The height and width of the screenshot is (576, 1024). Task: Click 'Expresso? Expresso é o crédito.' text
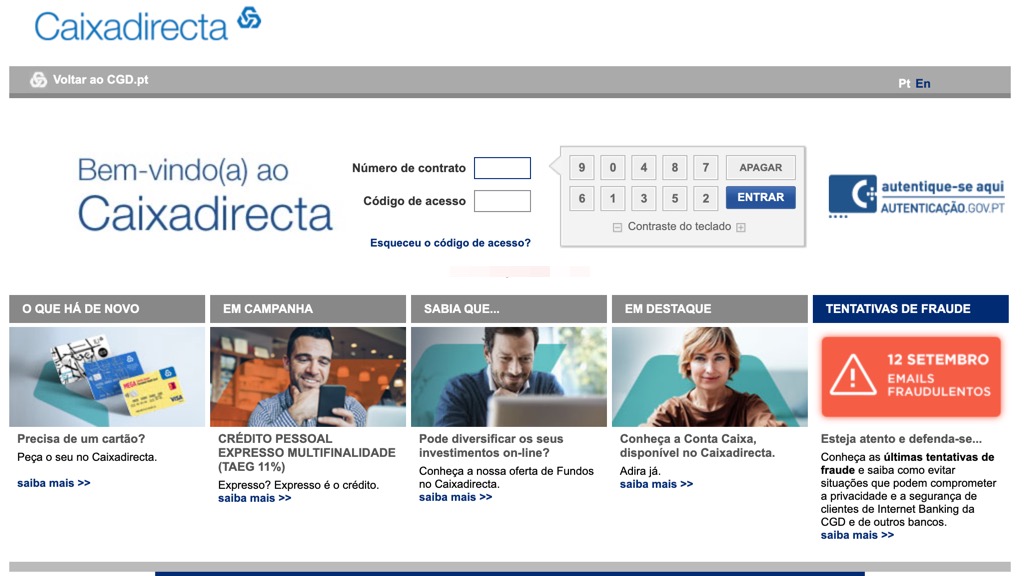coord(298,485)
